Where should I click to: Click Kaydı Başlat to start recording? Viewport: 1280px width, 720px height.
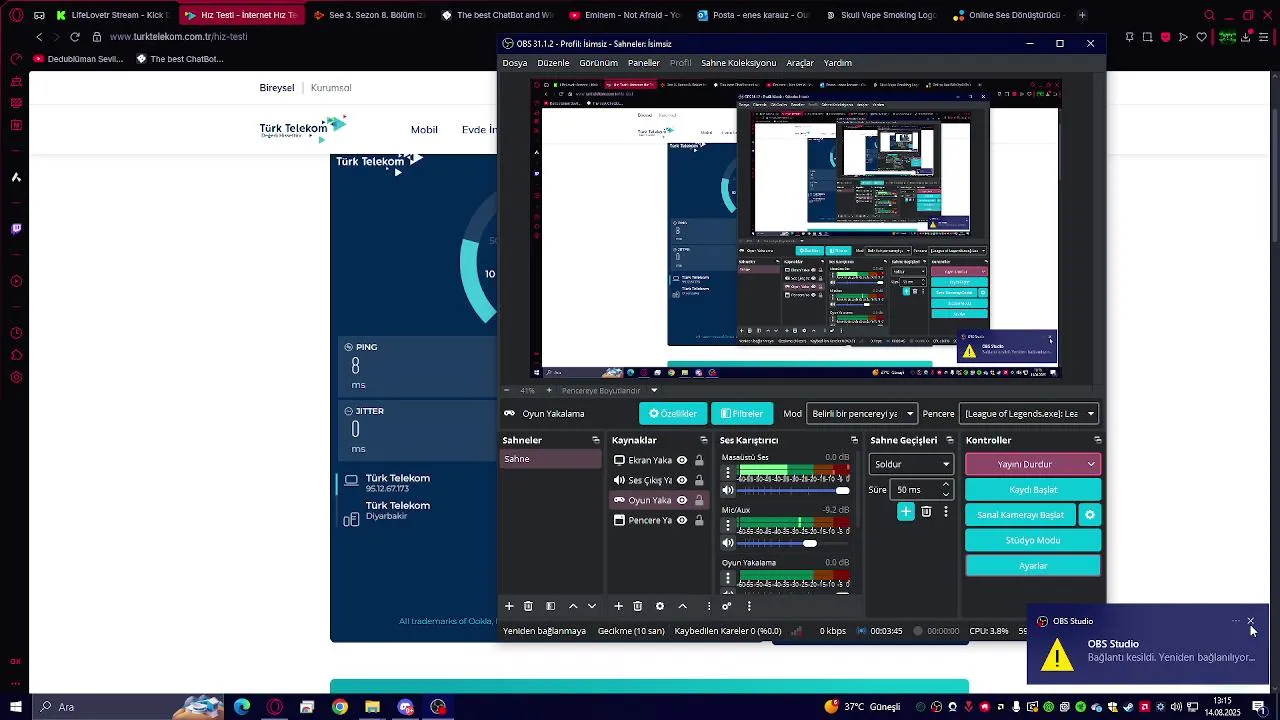pyautogui.click(x=1033, y=490)
